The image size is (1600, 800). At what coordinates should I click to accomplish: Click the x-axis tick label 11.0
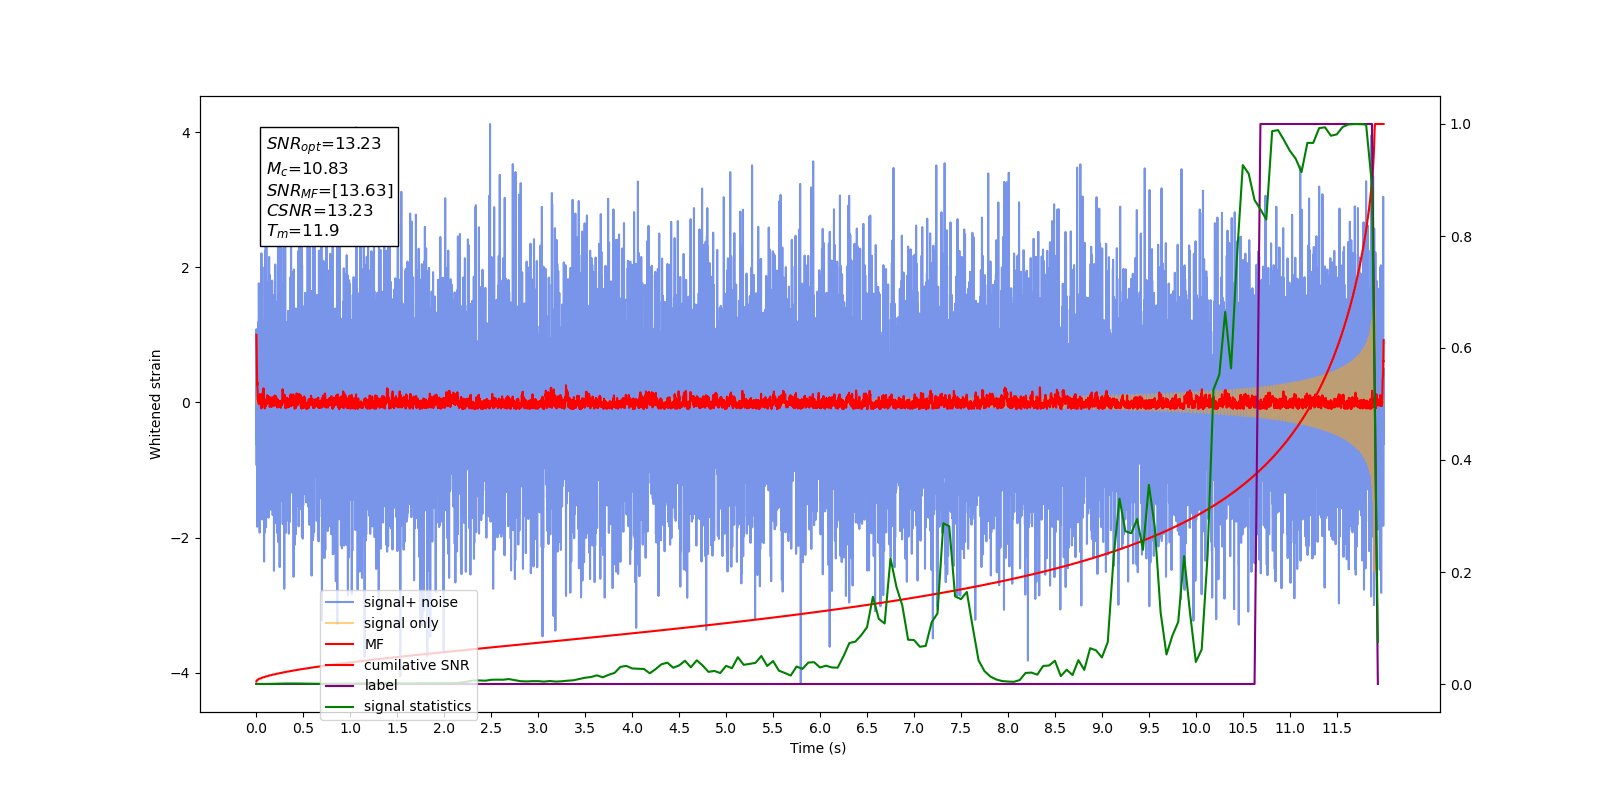1290,728
